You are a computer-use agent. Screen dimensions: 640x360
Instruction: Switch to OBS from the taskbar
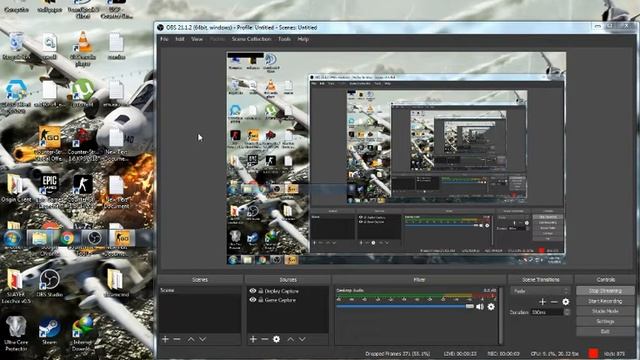click(x=94, y=238)
